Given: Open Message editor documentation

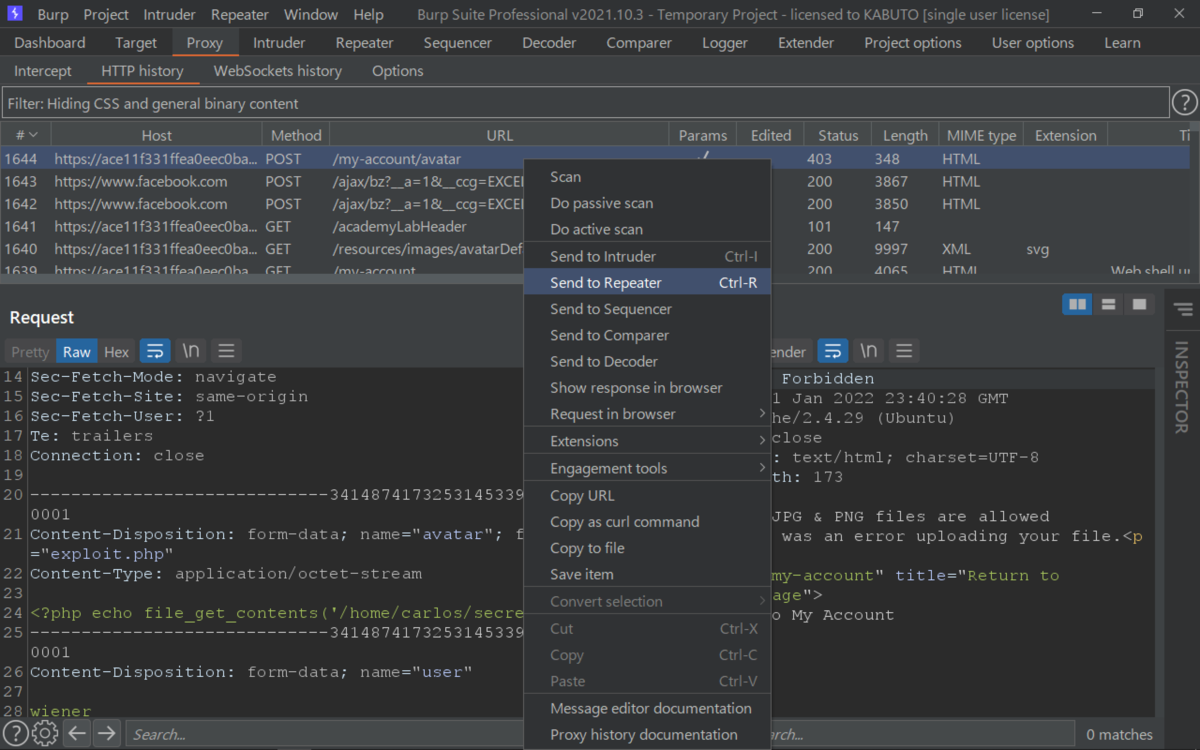Looking at the screenshot, I should tap(647, 708).
